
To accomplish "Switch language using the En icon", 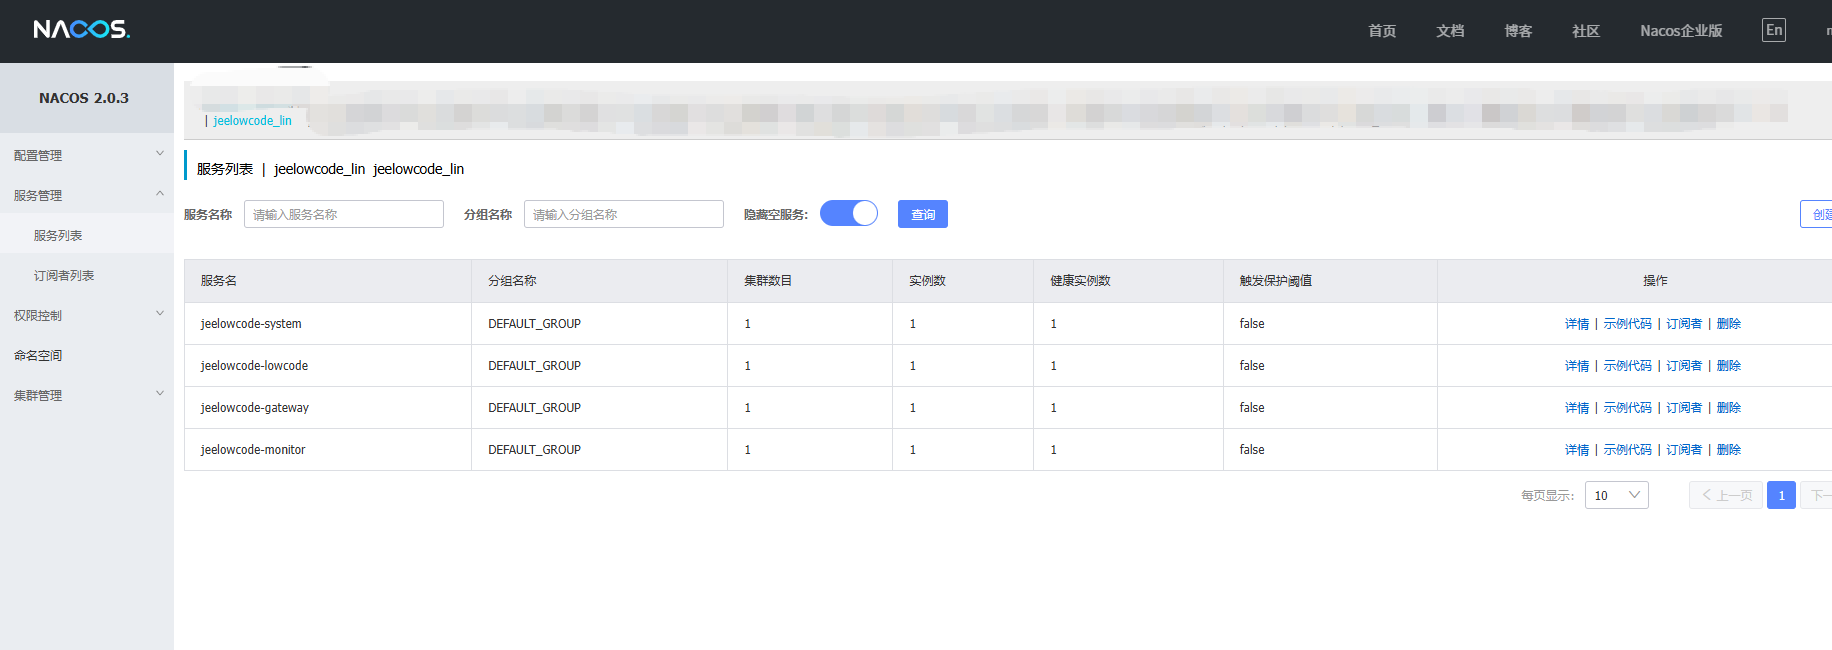I will (x=1773, y=30).
